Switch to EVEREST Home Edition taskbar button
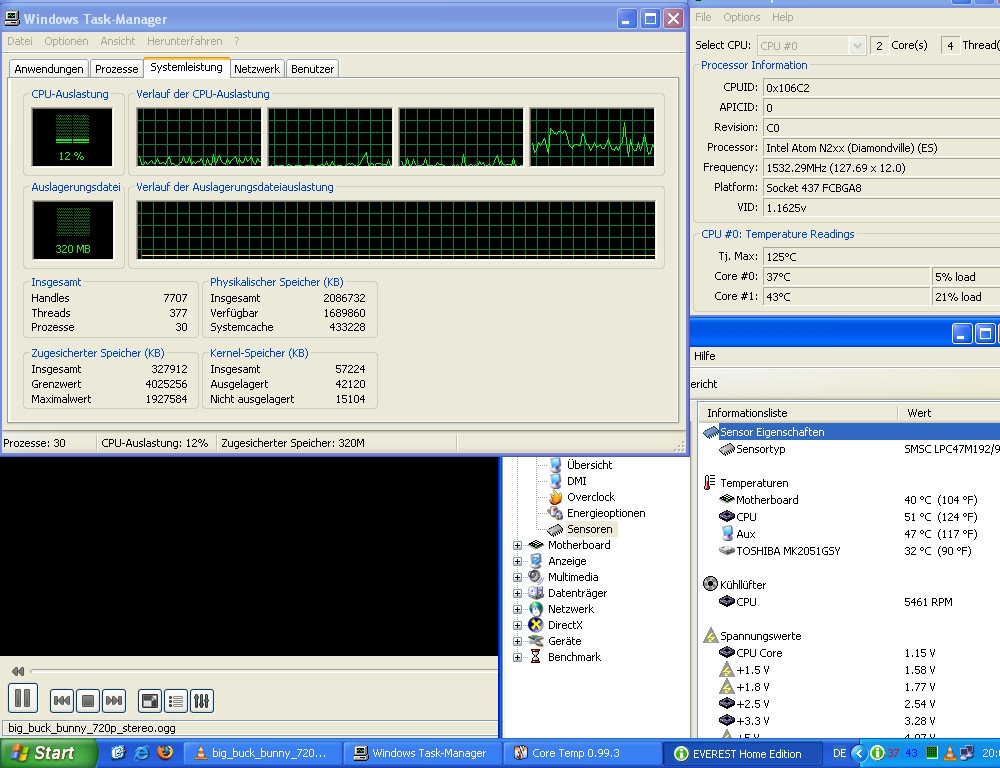The width and height of the screenshot is (1000, 768). pyautogui.click(x=742, y=753)
